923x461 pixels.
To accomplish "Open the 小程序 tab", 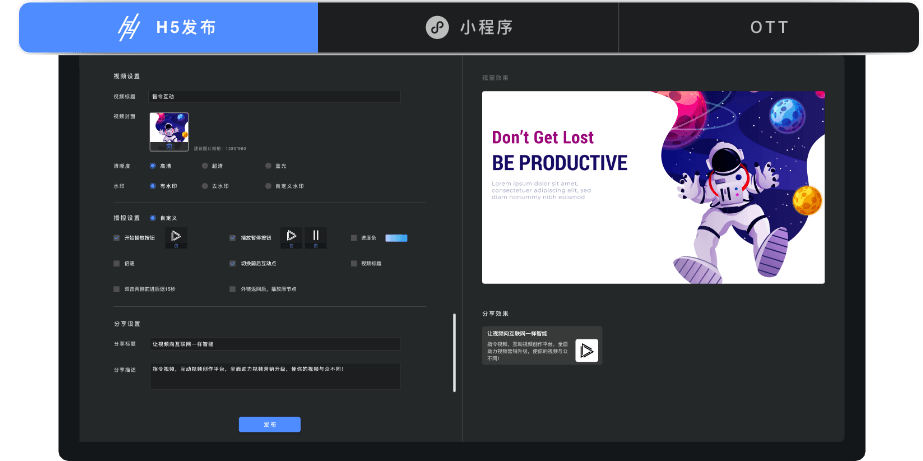I will coord(468,28).
